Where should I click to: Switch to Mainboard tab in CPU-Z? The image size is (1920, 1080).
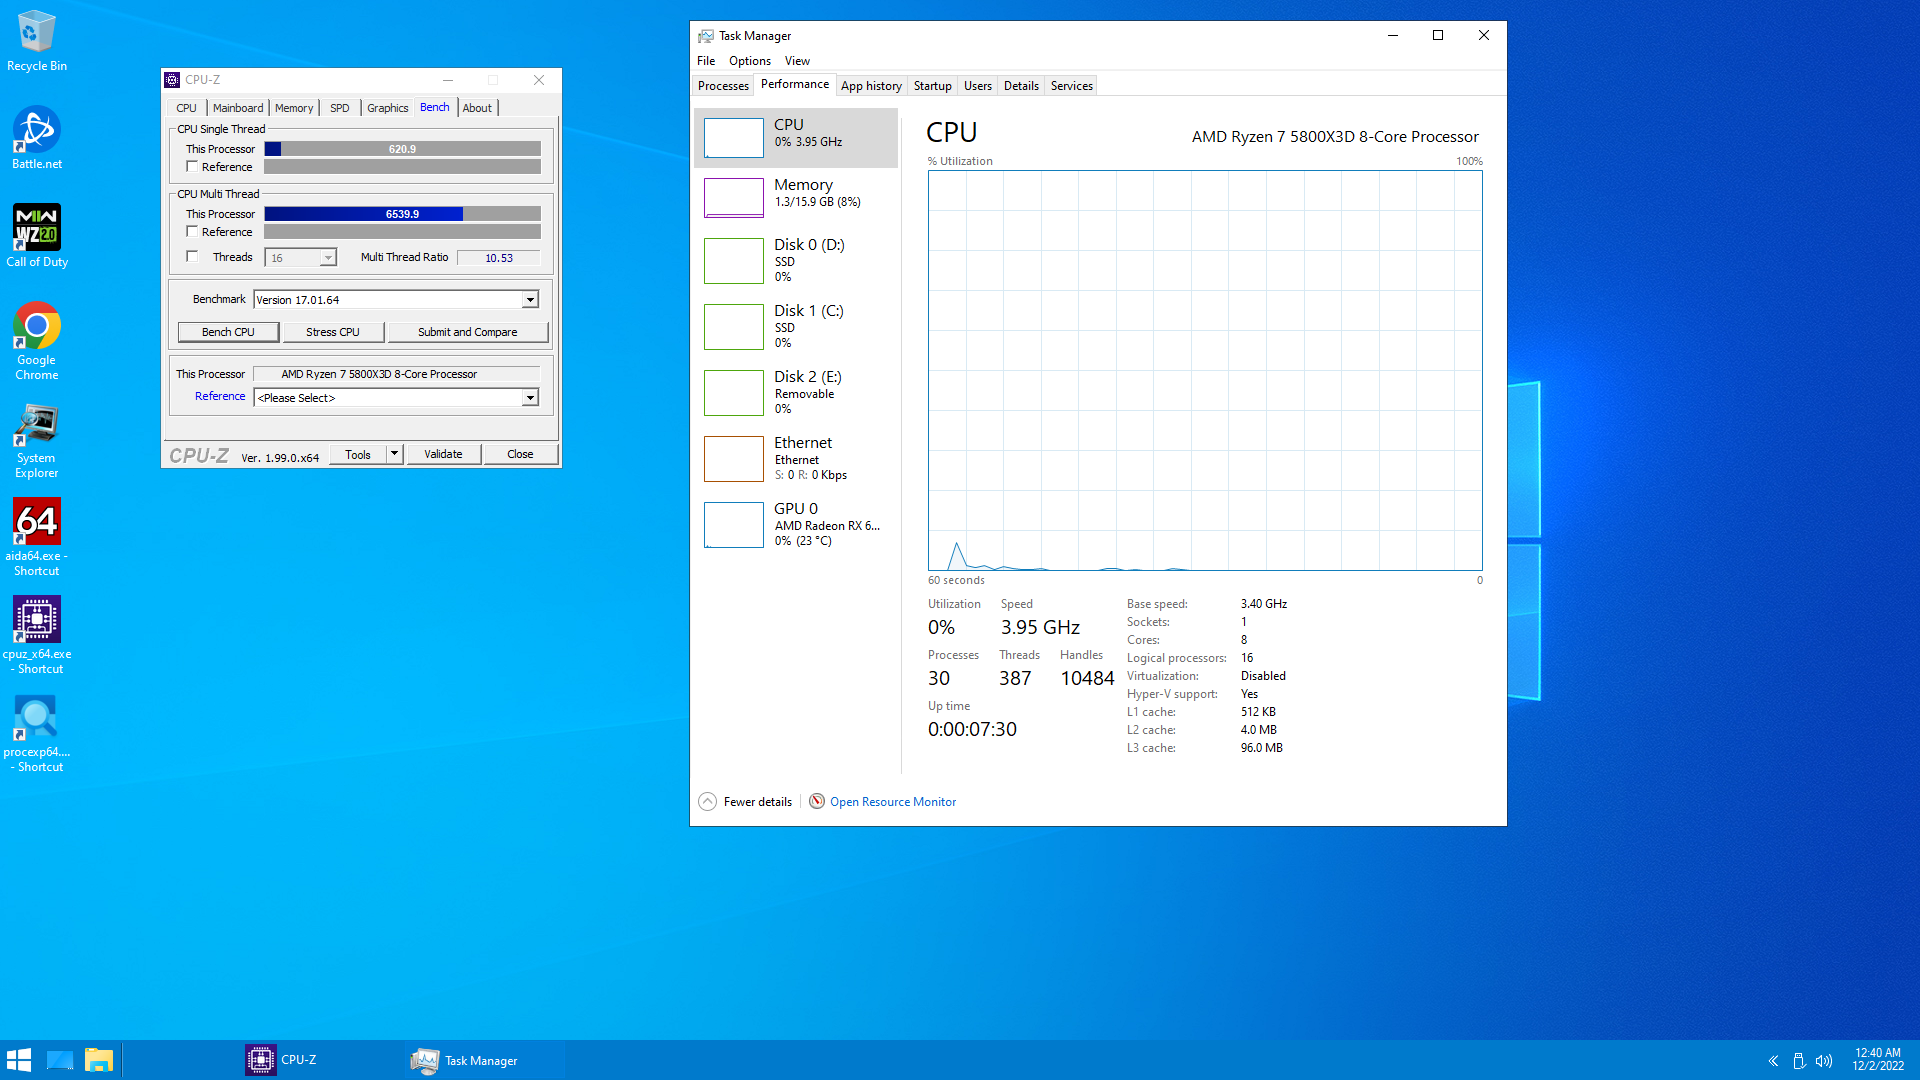[238, 108]
